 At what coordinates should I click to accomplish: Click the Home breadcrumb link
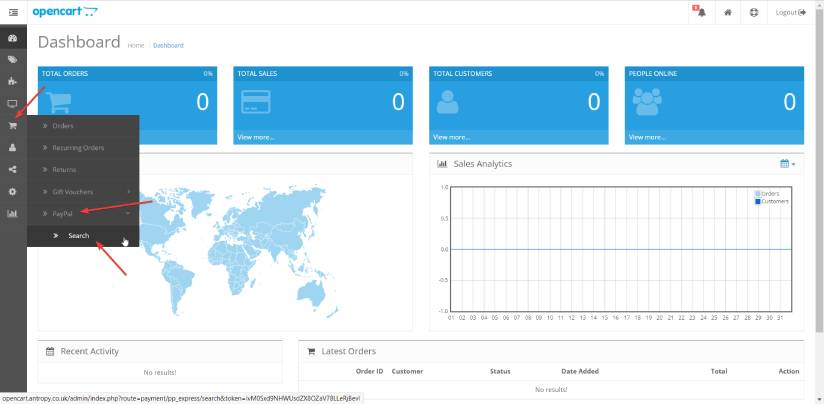click(135, 45)
